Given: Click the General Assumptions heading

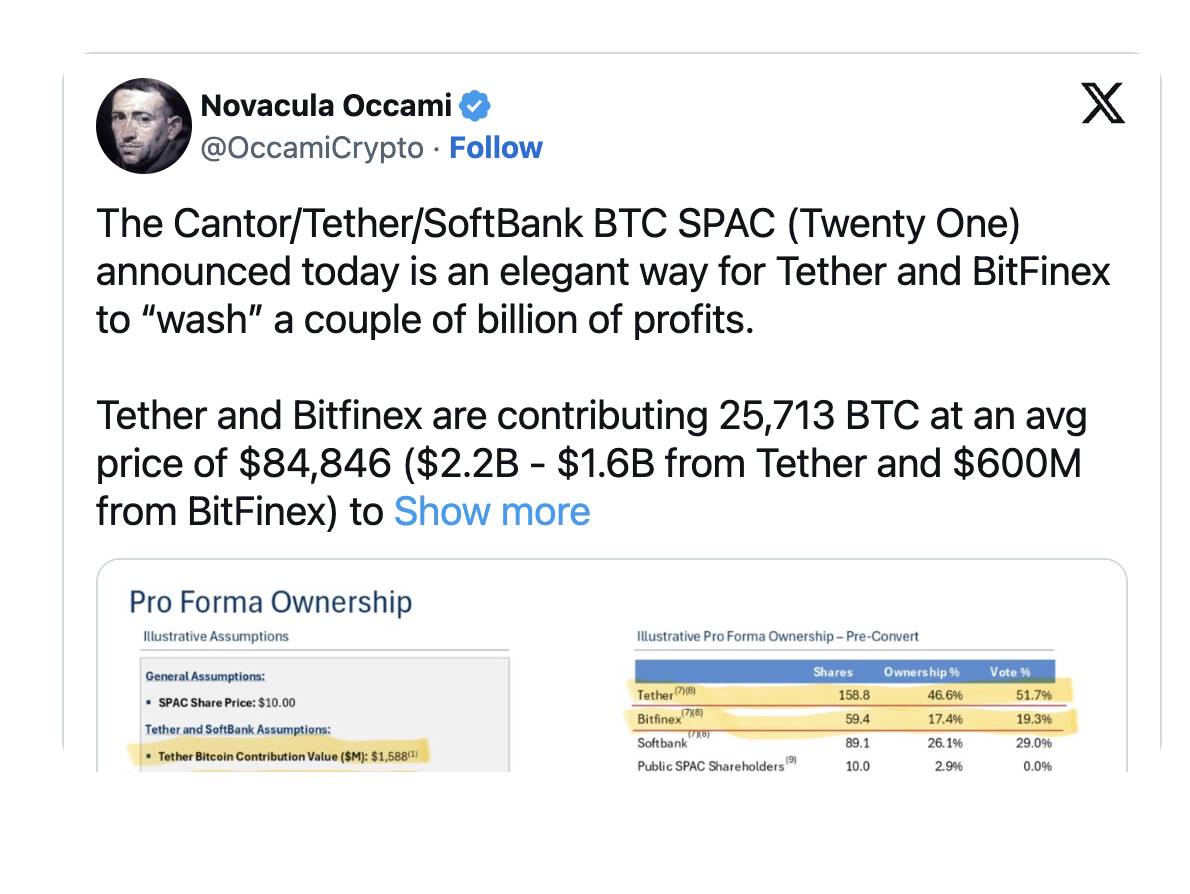Looking at the screenshot, I should click(x=205, y=677).
